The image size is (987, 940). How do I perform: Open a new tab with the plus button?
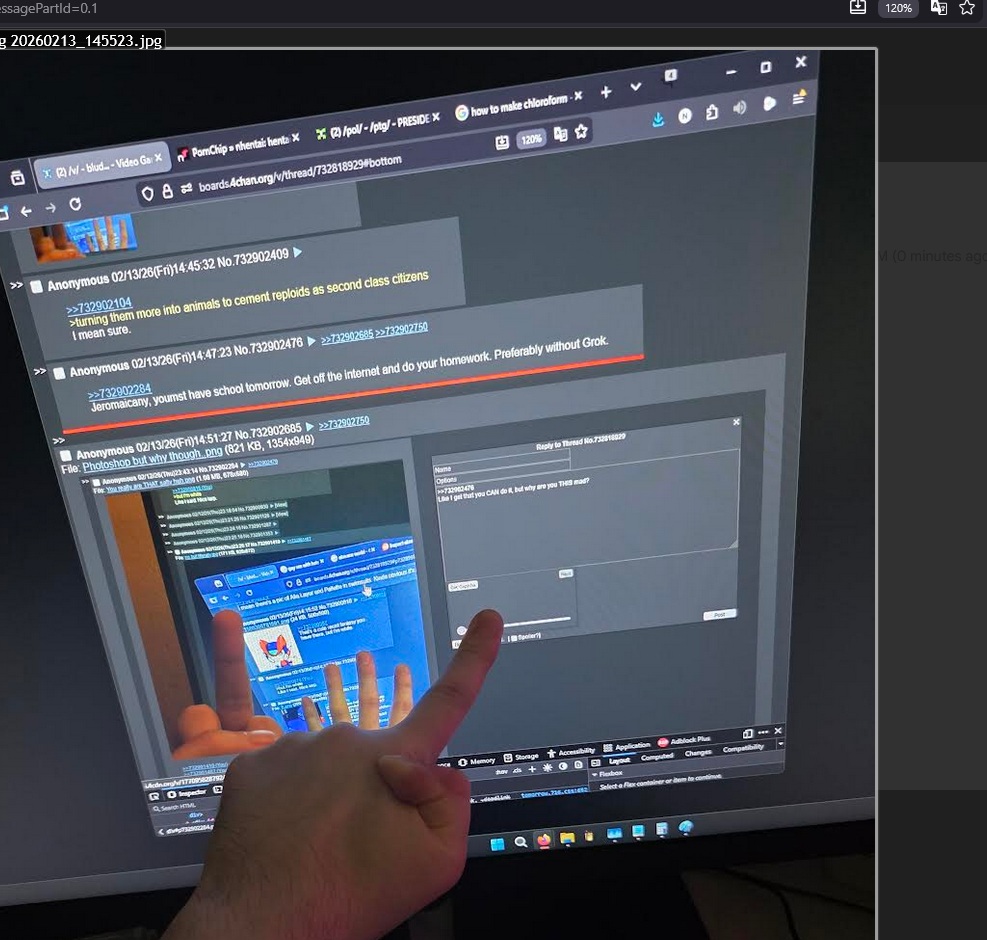tap(606, 92)
